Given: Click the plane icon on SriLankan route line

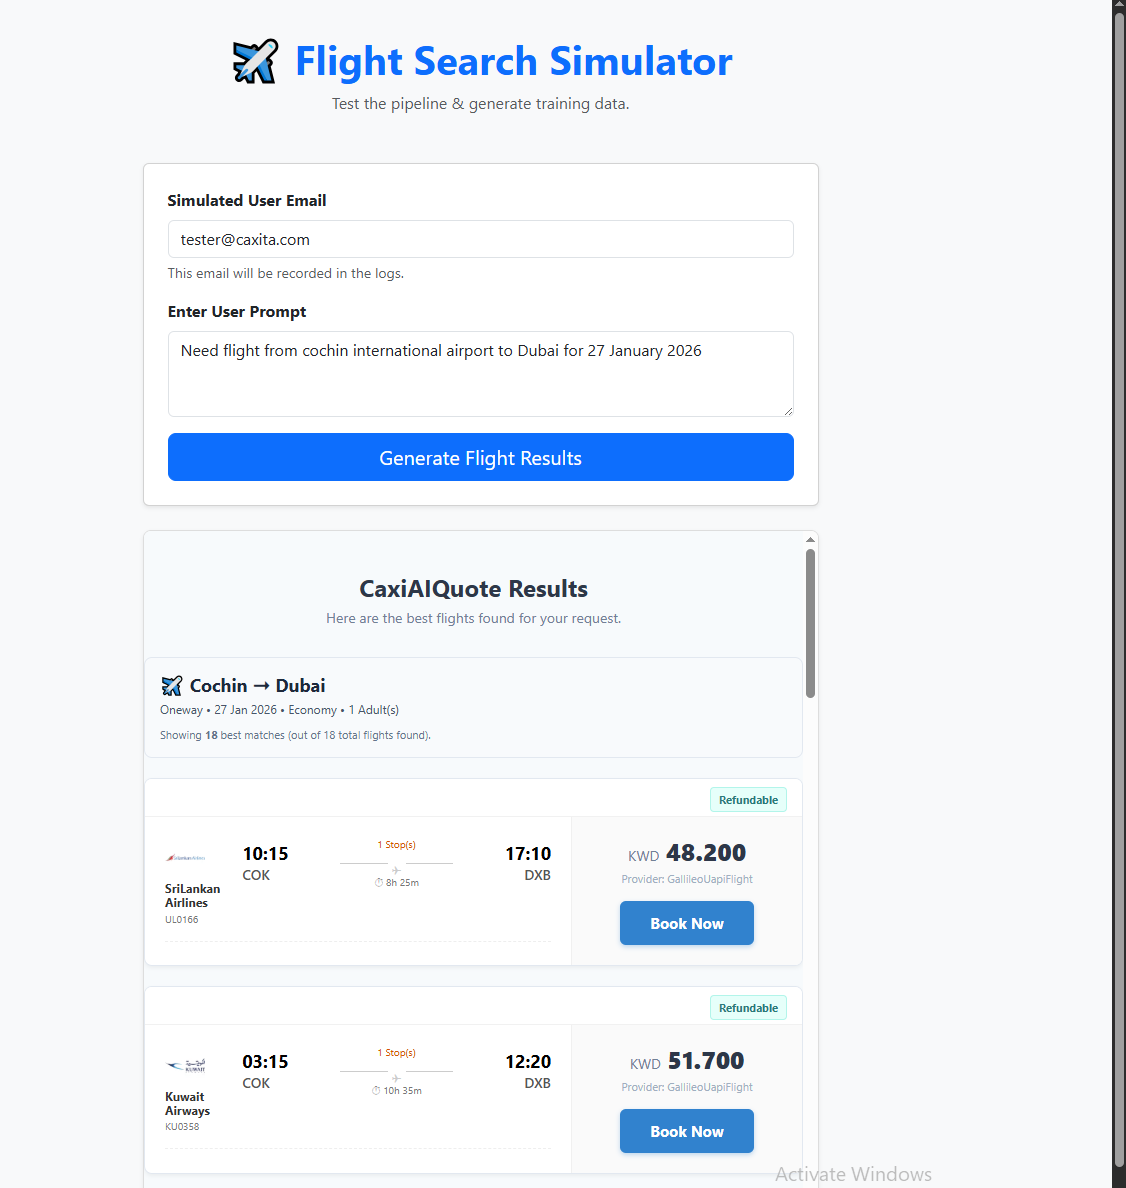Looking at the screenshot, I should [x=396, y=870].
